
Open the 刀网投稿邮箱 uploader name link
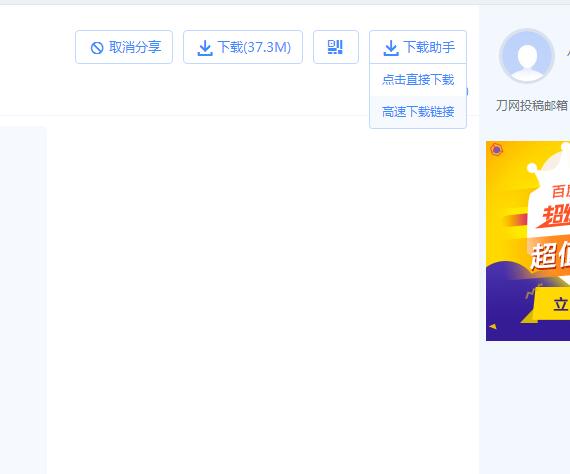531,106
